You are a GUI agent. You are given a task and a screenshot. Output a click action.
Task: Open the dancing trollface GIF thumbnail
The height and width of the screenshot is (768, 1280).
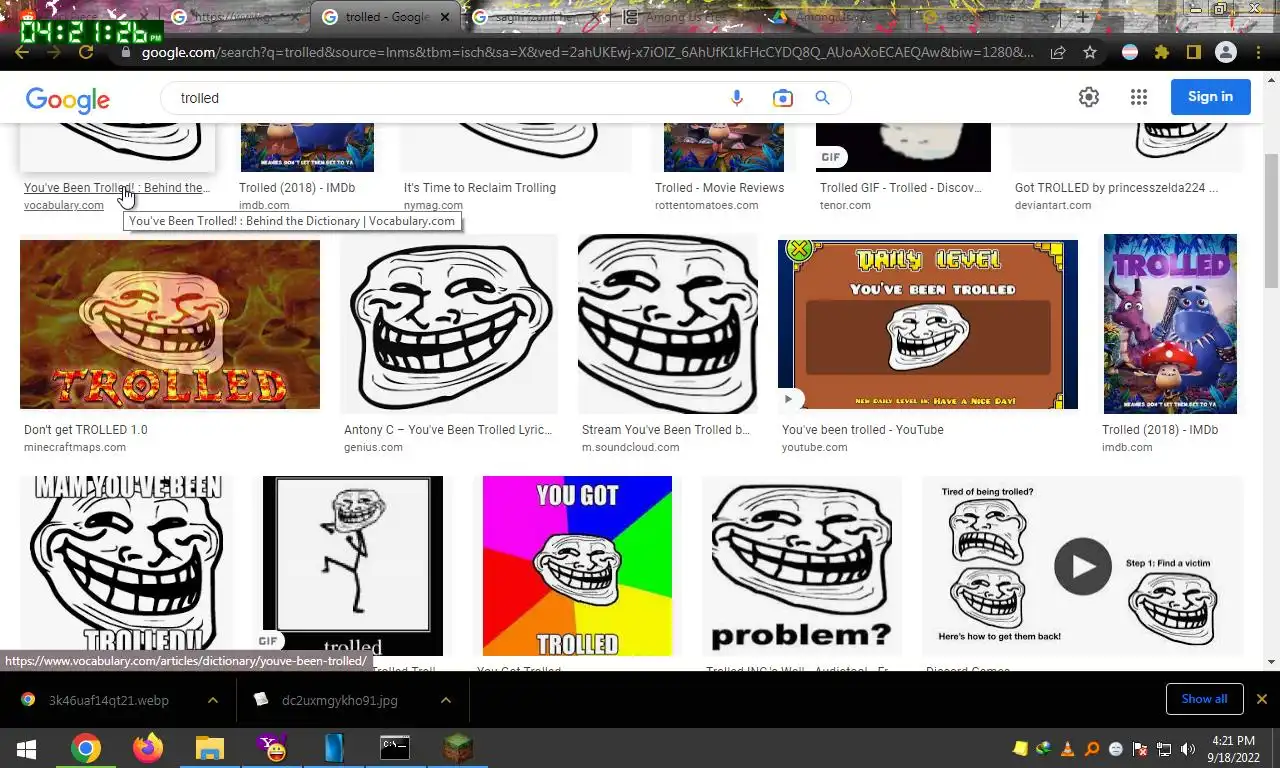[x=353, y=565]
